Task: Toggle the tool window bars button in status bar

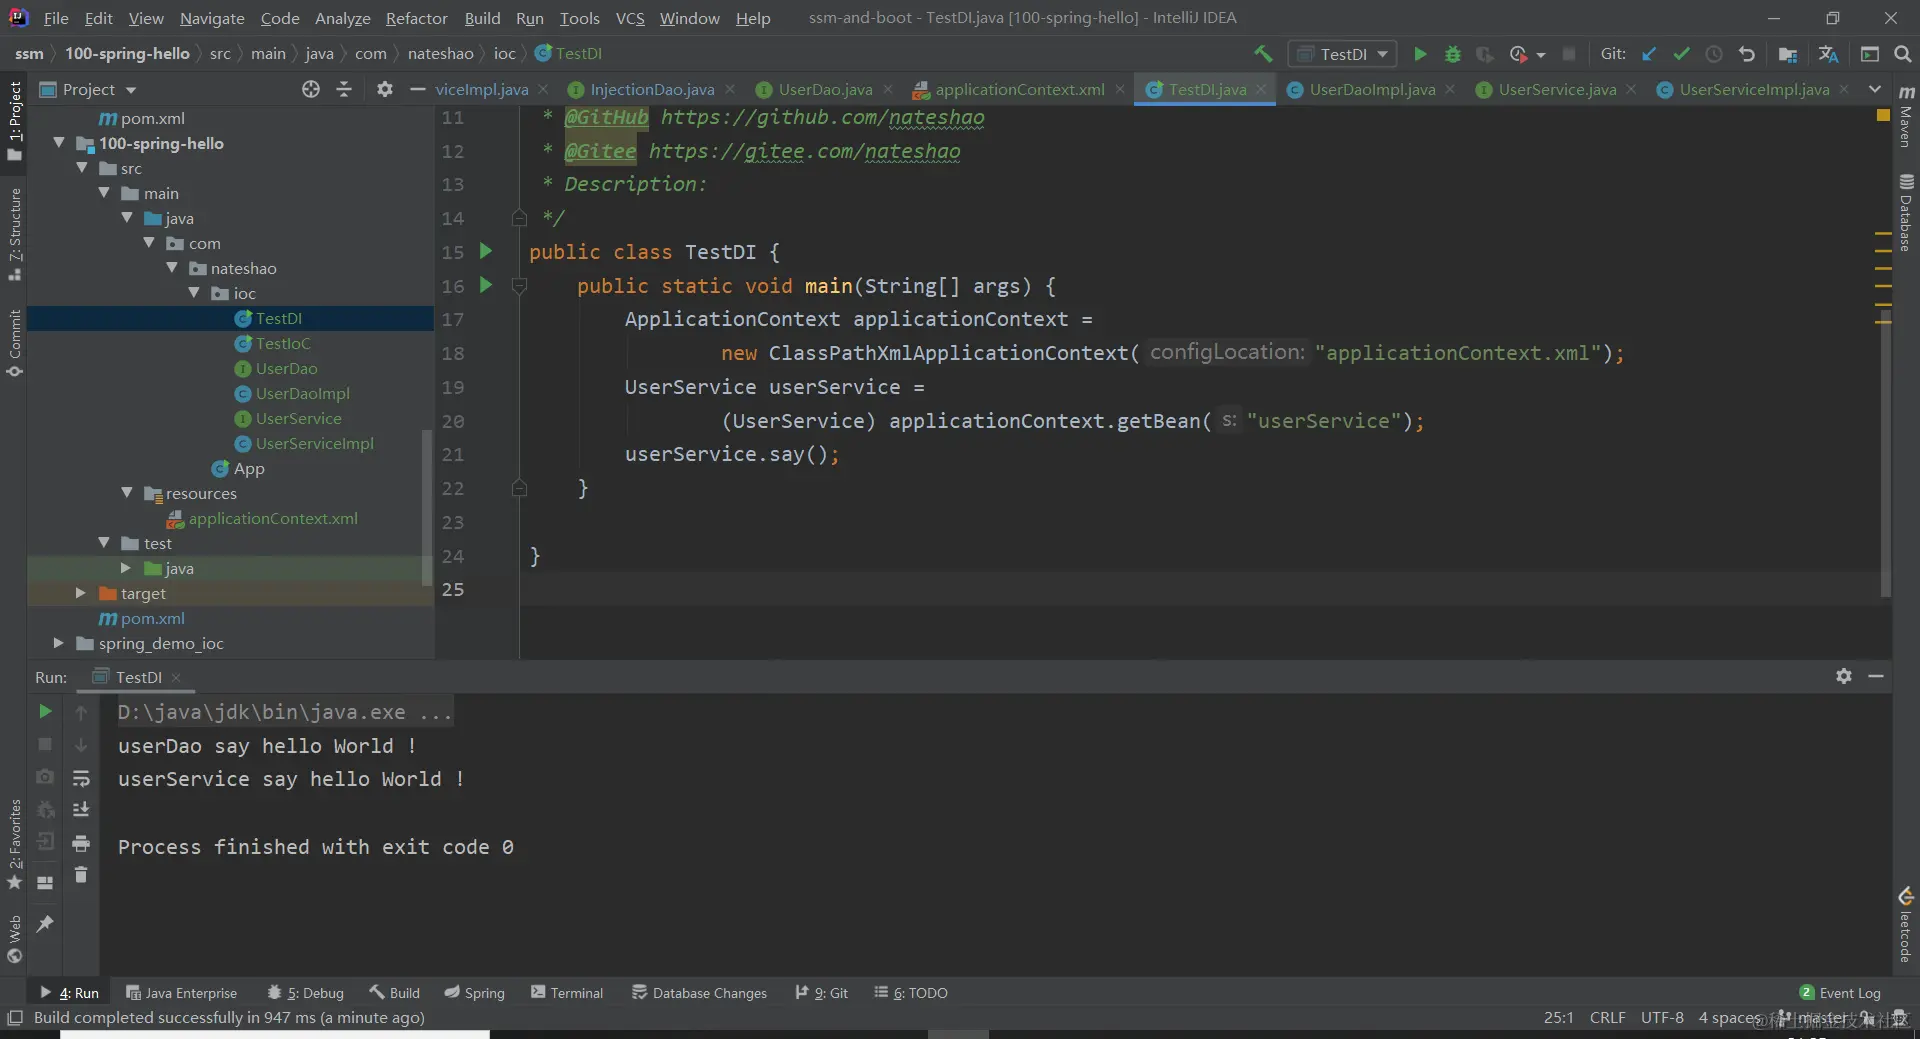Action: 15,1018
